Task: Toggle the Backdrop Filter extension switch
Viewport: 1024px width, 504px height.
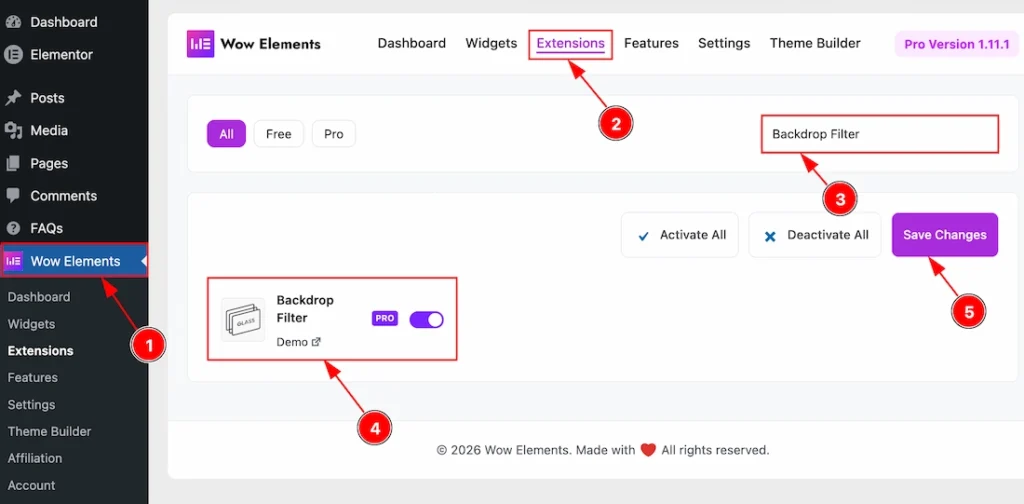Action: (426, 319)
